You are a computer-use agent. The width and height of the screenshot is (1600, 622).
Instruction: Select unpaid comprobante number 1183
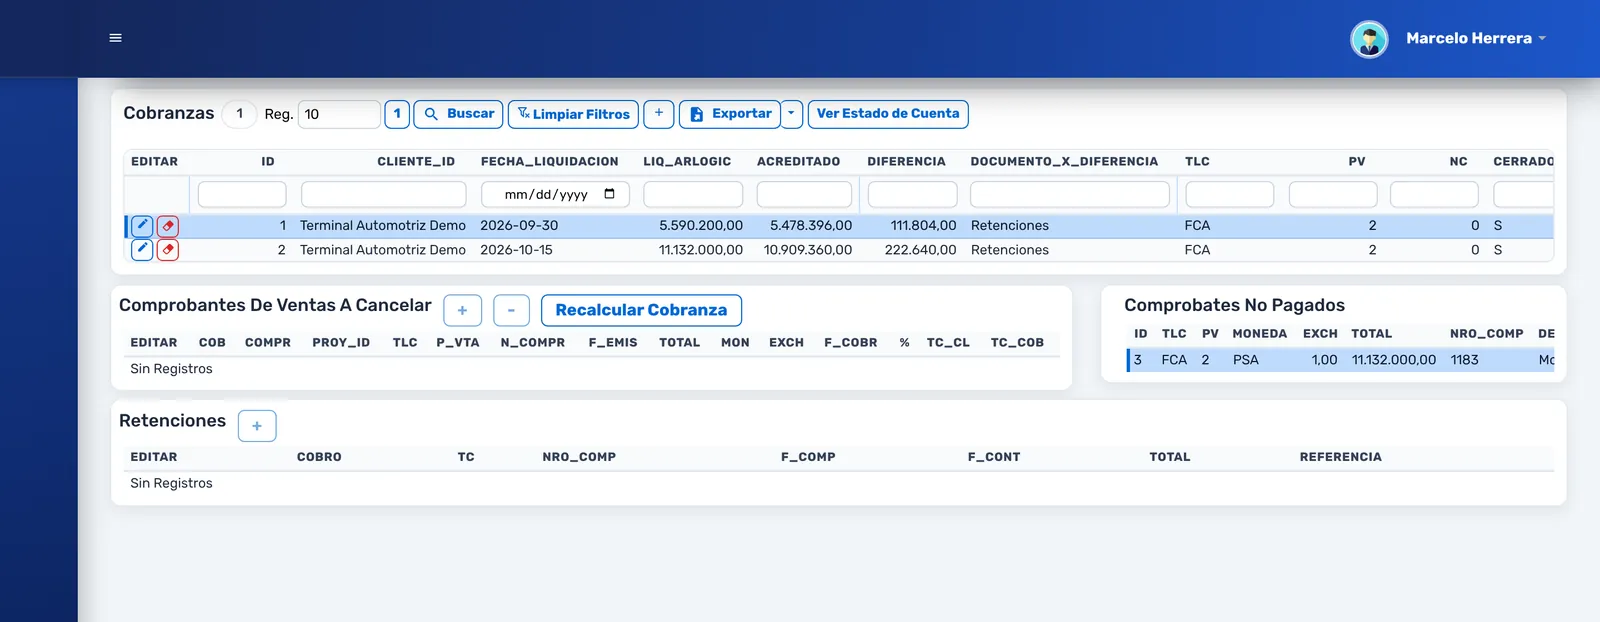1464,360
